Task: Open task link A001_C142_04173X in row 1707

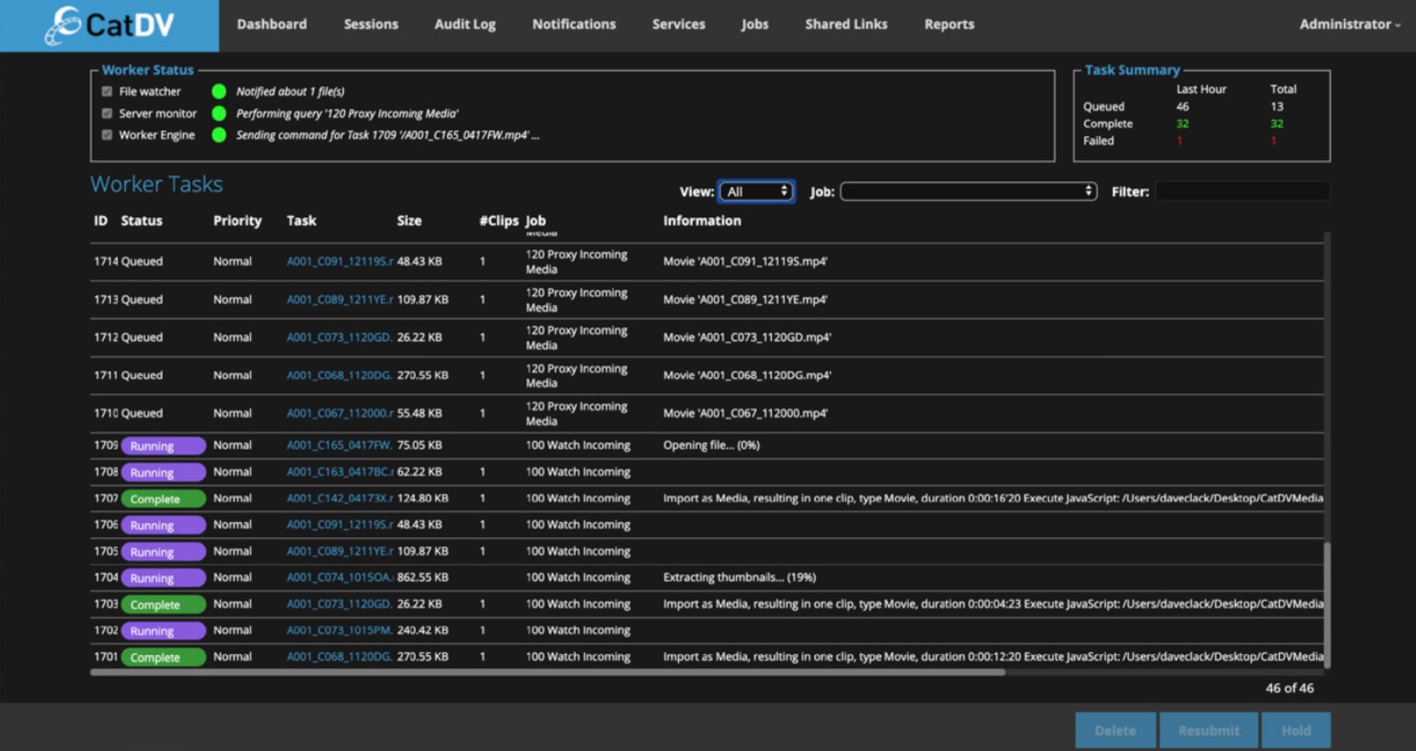Action: point(340,499)
